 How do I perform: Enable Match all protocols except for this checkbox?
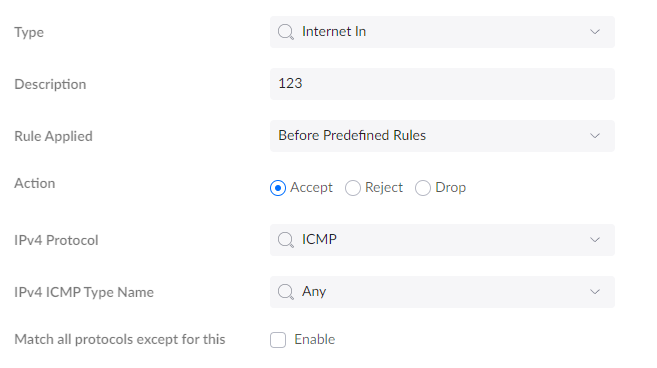pos(278,340)
